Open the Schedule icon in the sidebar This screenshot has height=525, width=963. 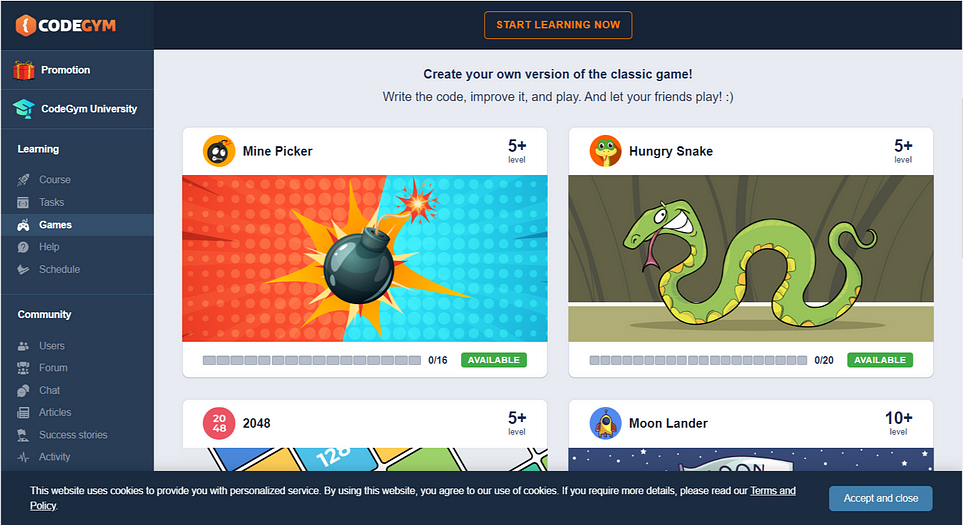click(x=23, y=270)
